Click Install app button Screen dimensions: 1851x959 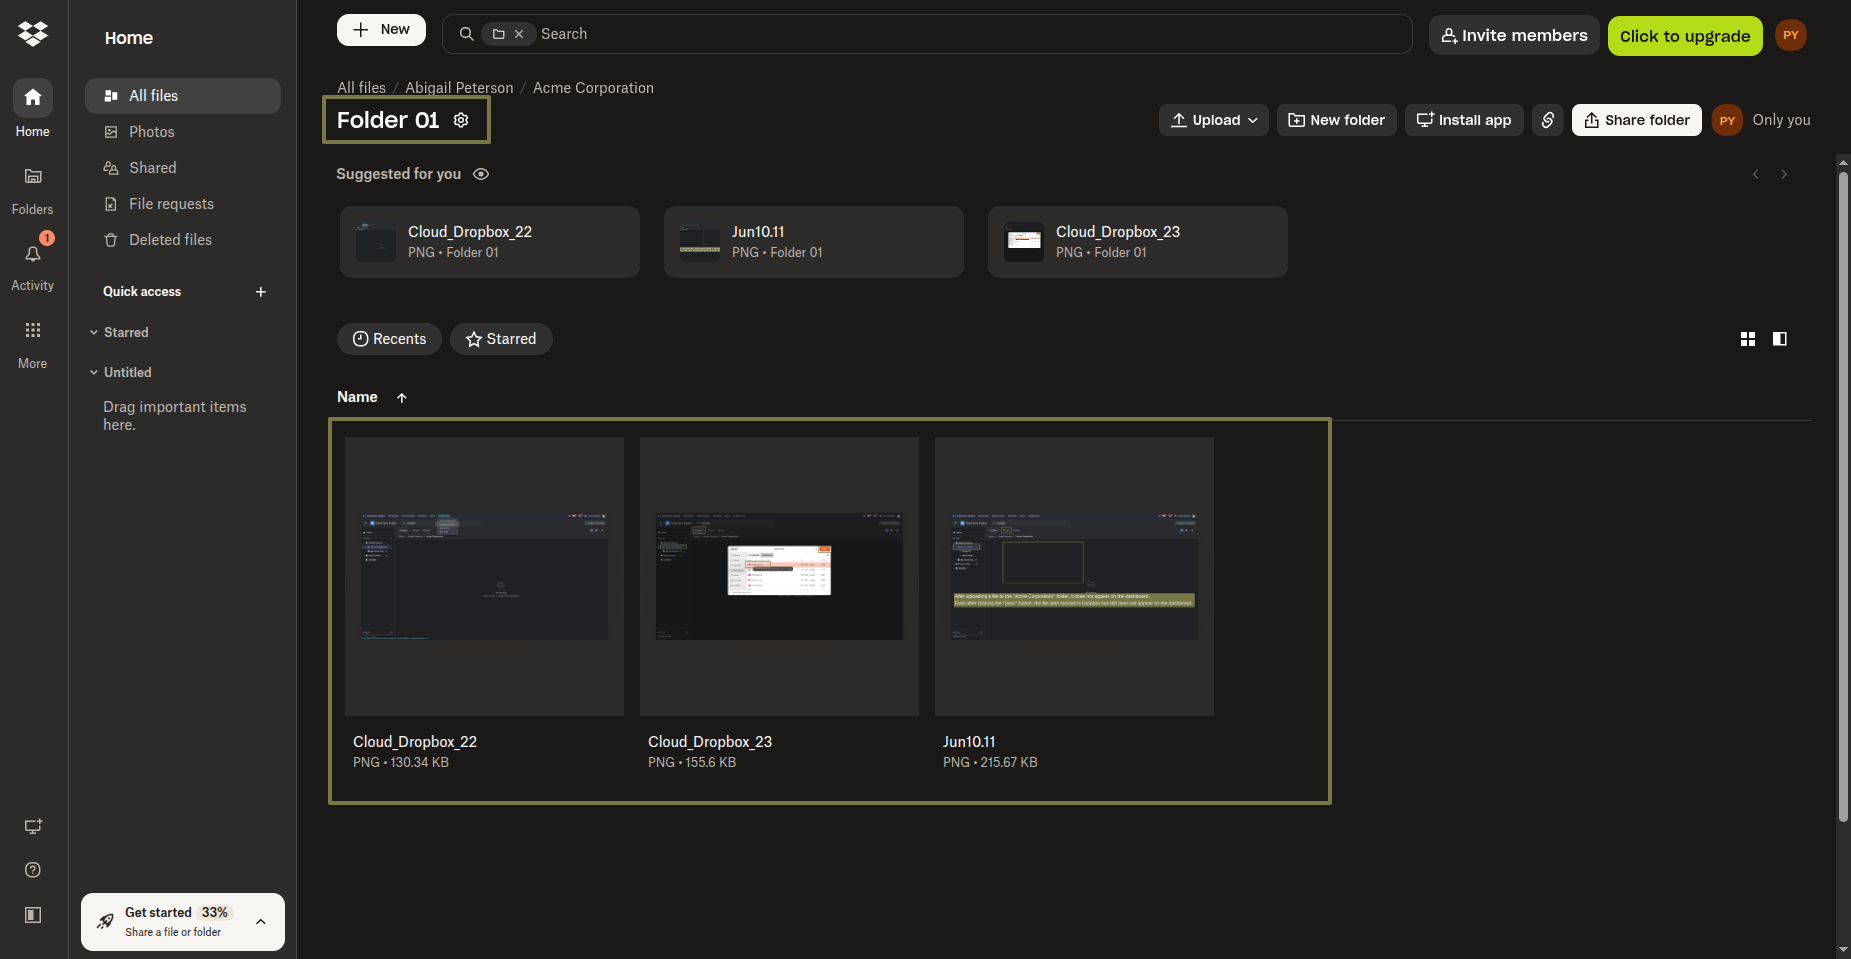pos(1464,120)
